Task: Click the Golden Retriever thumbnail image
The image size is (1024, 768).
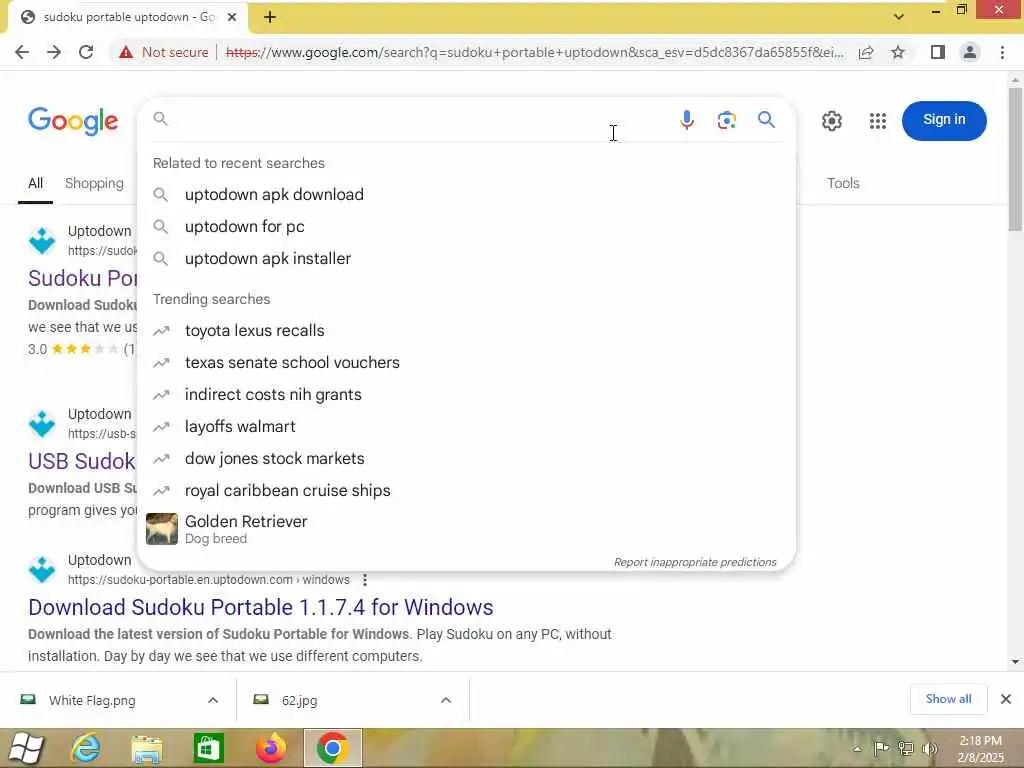Action: pos(161,529)
